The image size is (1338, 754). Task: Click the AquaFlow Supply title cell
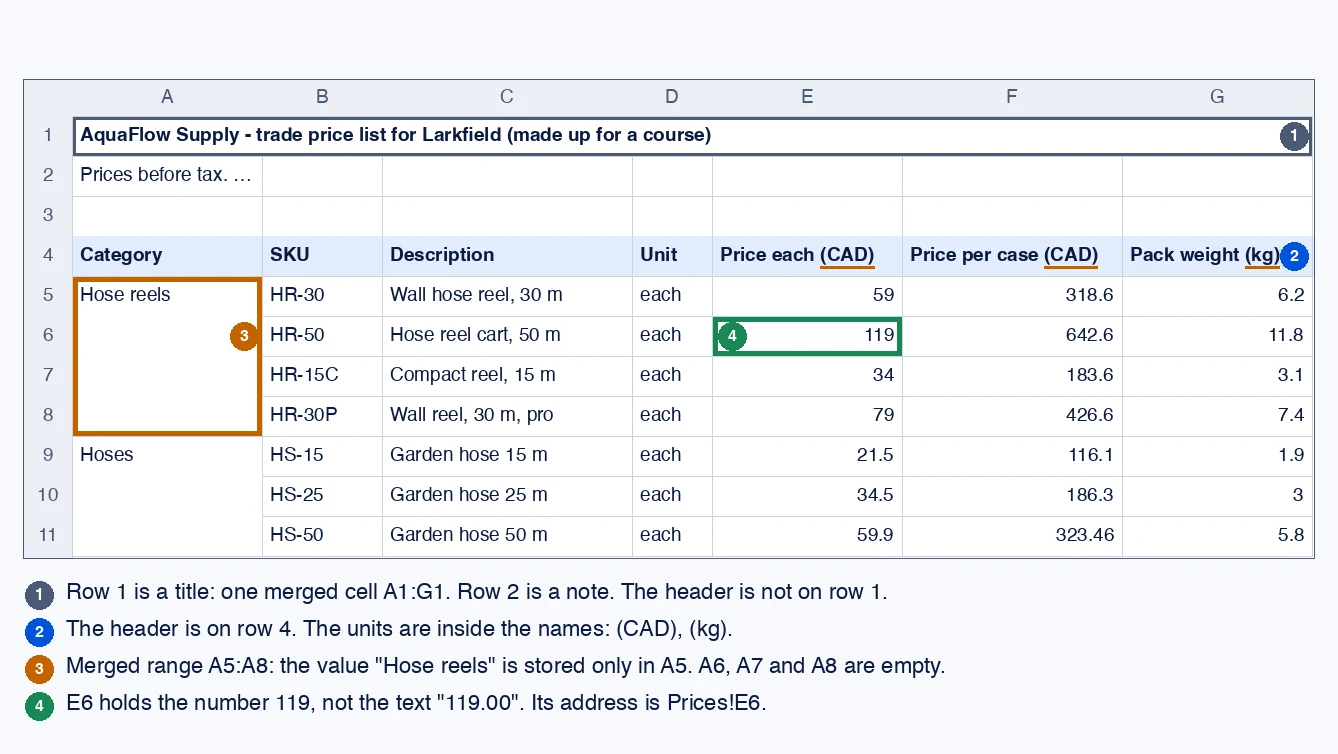pos(692,136)
